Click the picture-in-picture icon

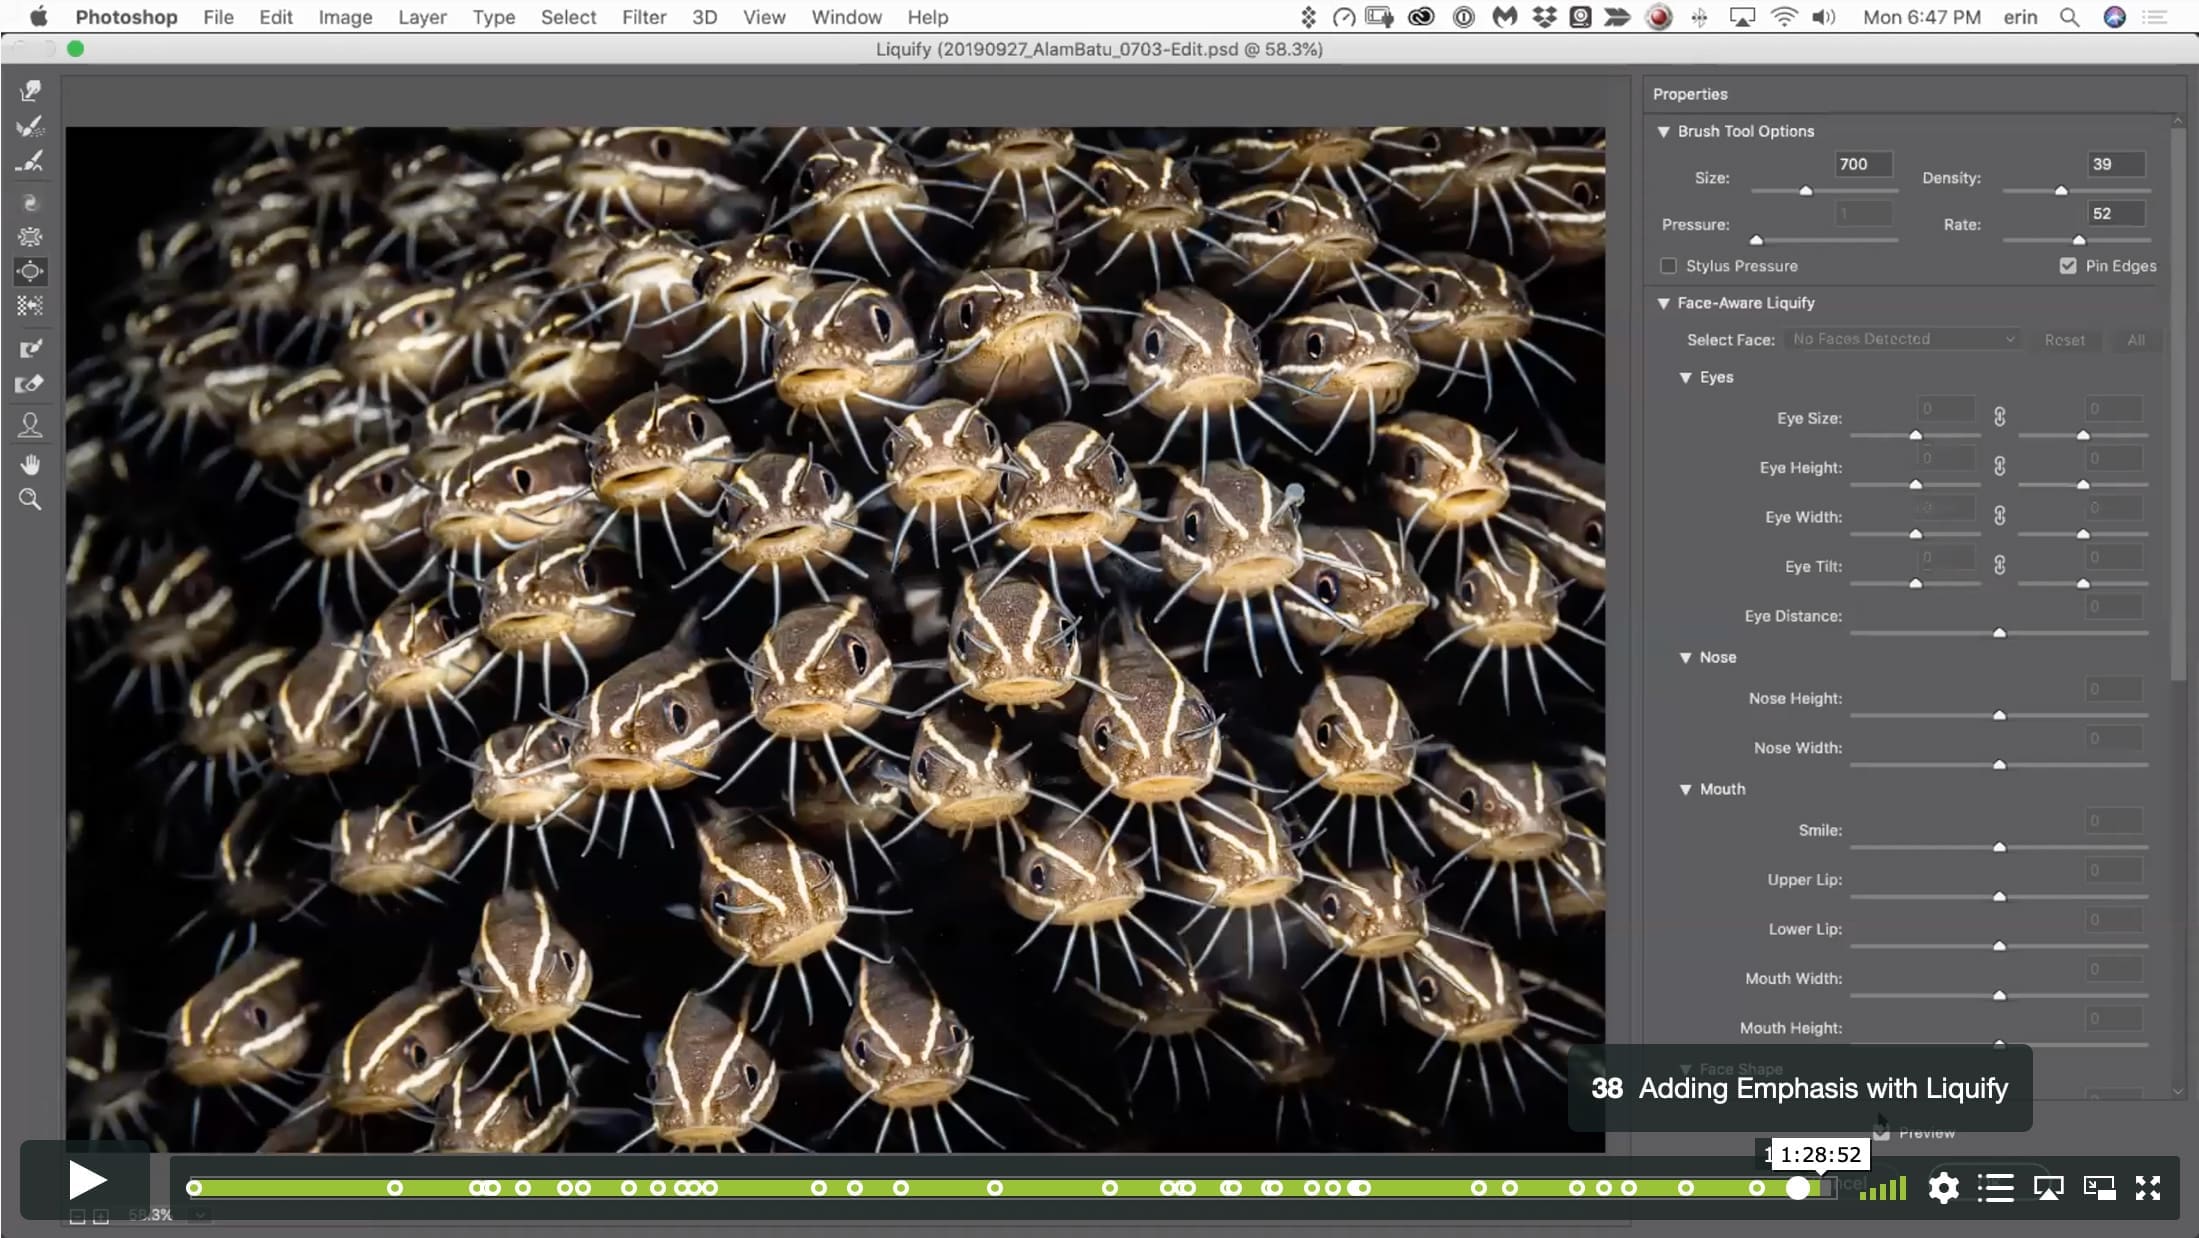tap(2099, 1188)
